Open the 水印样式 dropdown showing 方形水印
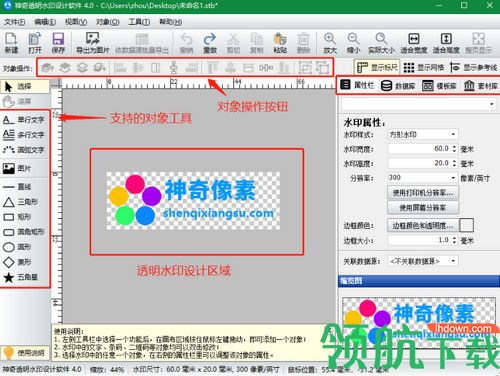The width and height of the screenshot is (500, 376). point(423,135)
